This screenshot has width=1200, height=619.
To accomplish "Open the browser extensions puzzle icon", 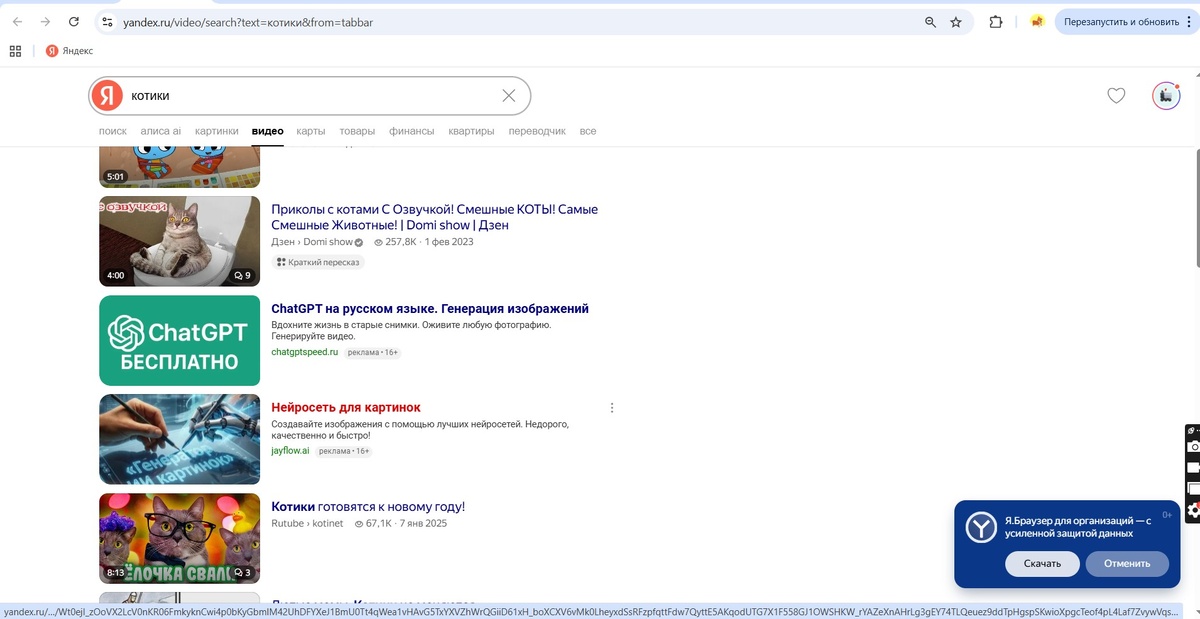I will click(x=996, y=22).
